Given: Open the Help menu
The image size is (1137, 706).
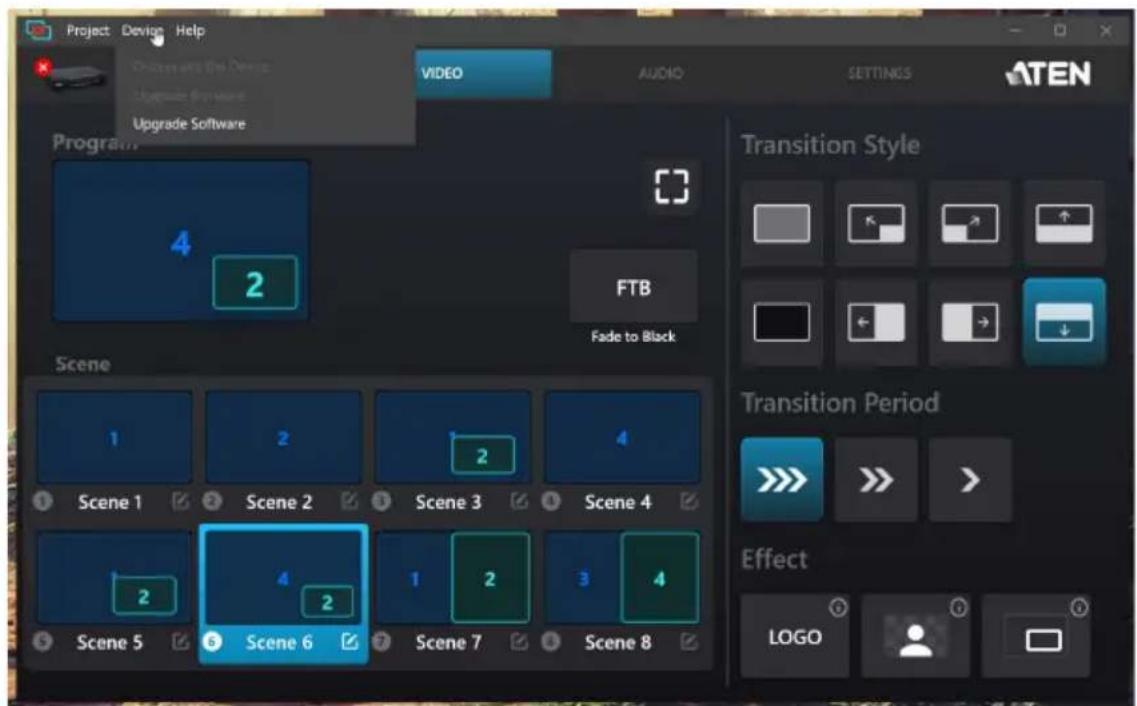Looking at the screenshot, I should (190, 30).
